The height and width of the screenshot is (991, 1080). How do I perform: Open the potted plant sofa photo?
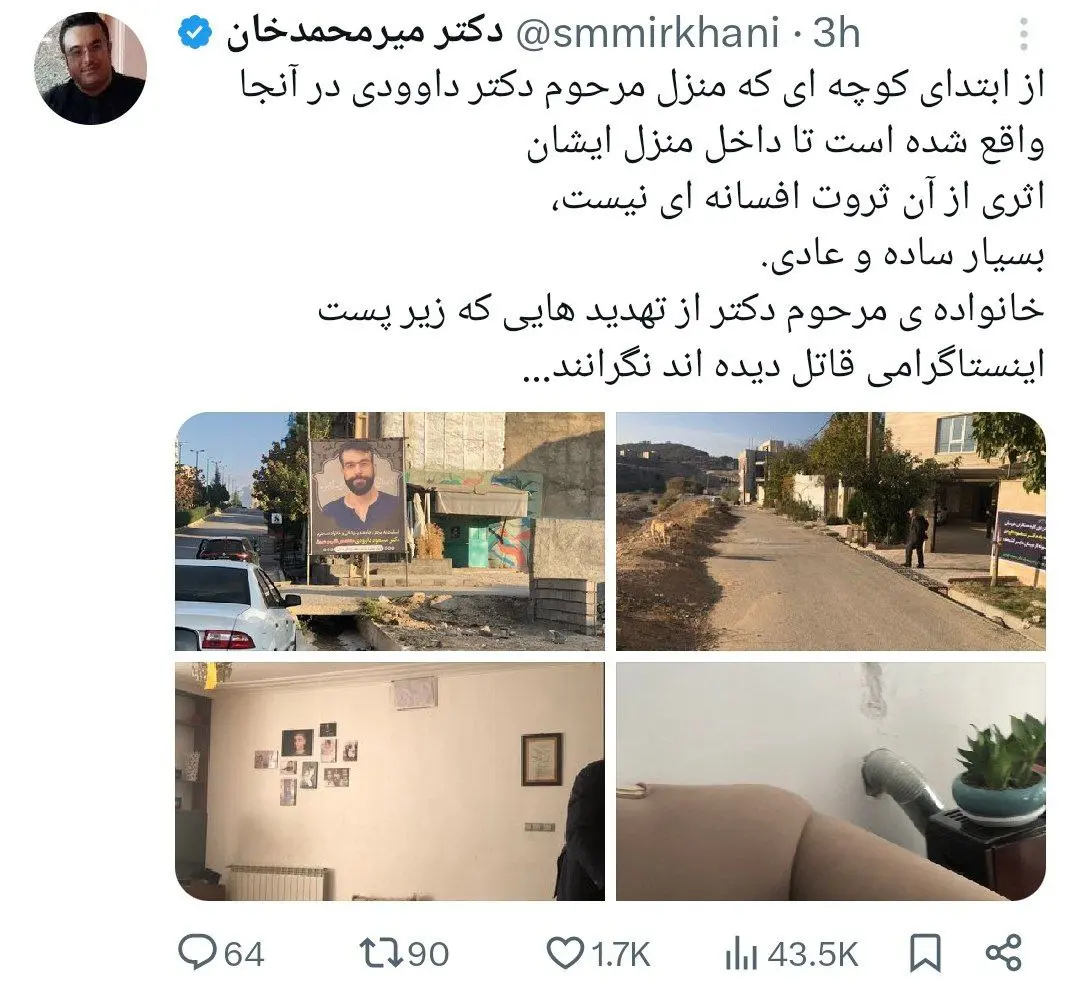tap(831, 781)
